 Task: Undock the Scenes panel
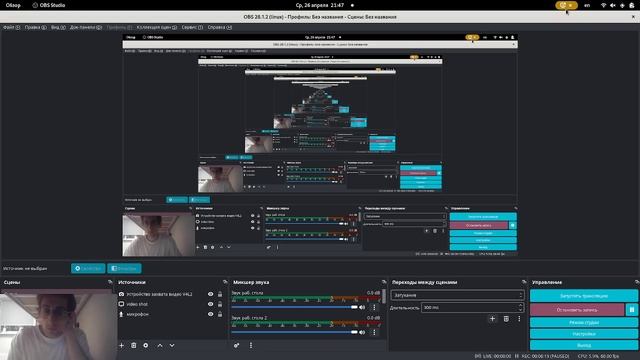pos(110,282)
